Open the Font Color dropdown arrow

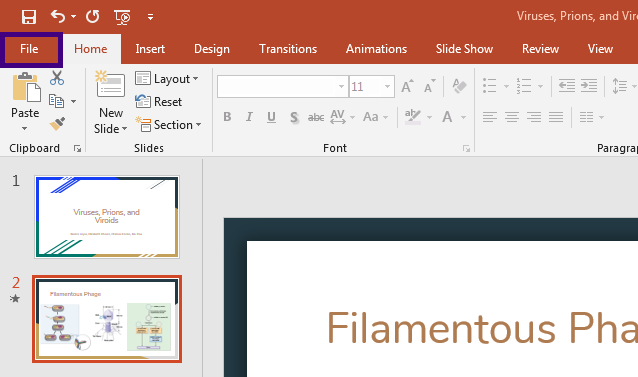pos(463,118)
